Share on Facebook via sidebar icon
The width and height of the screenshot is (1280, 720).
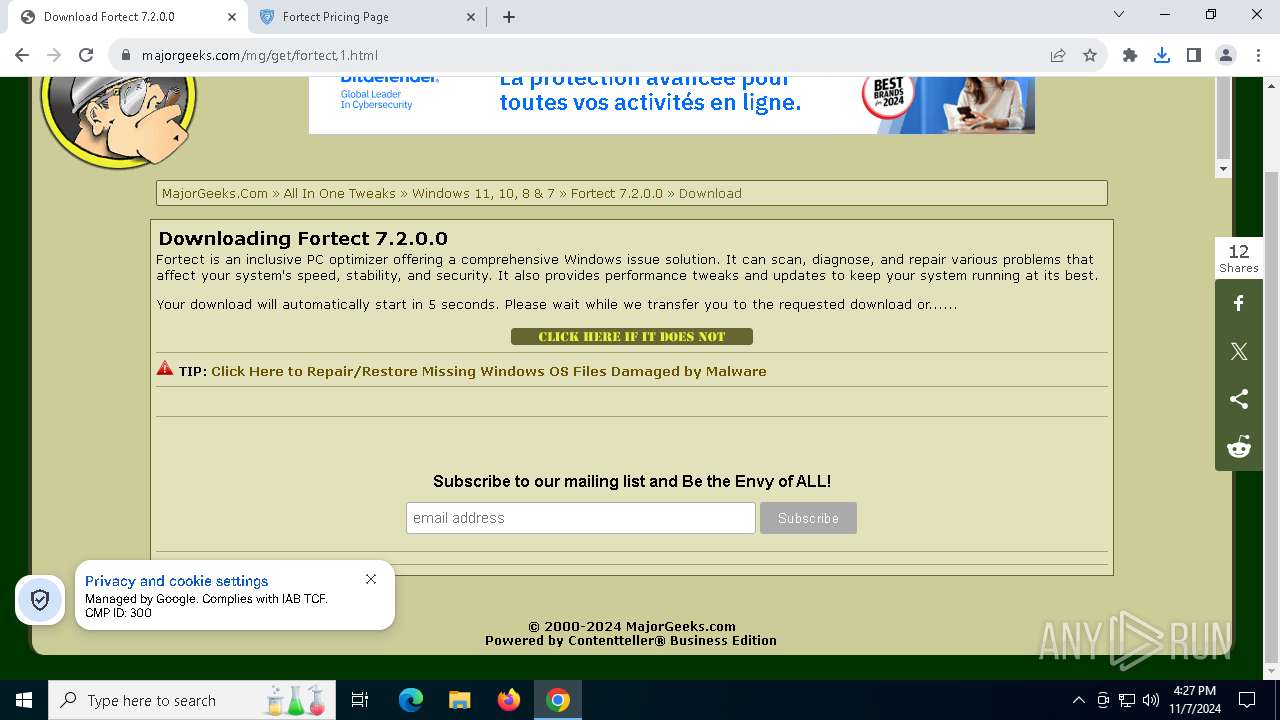(x=1239, y=303)
